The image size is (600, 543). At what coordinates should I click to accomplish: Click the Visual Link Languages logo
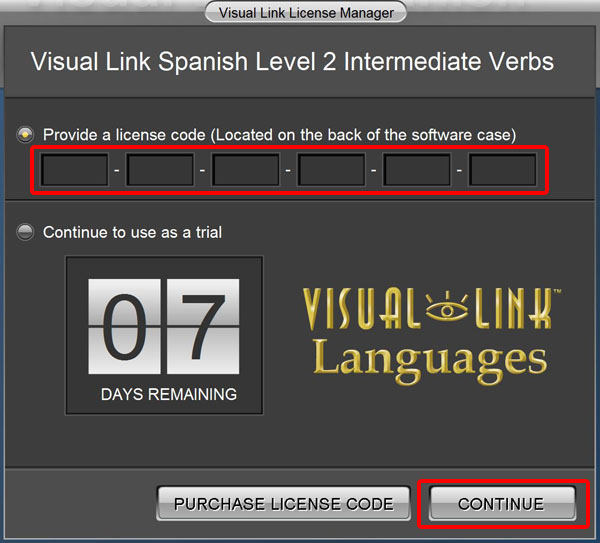pyautogui.click(x=432, y=336)
